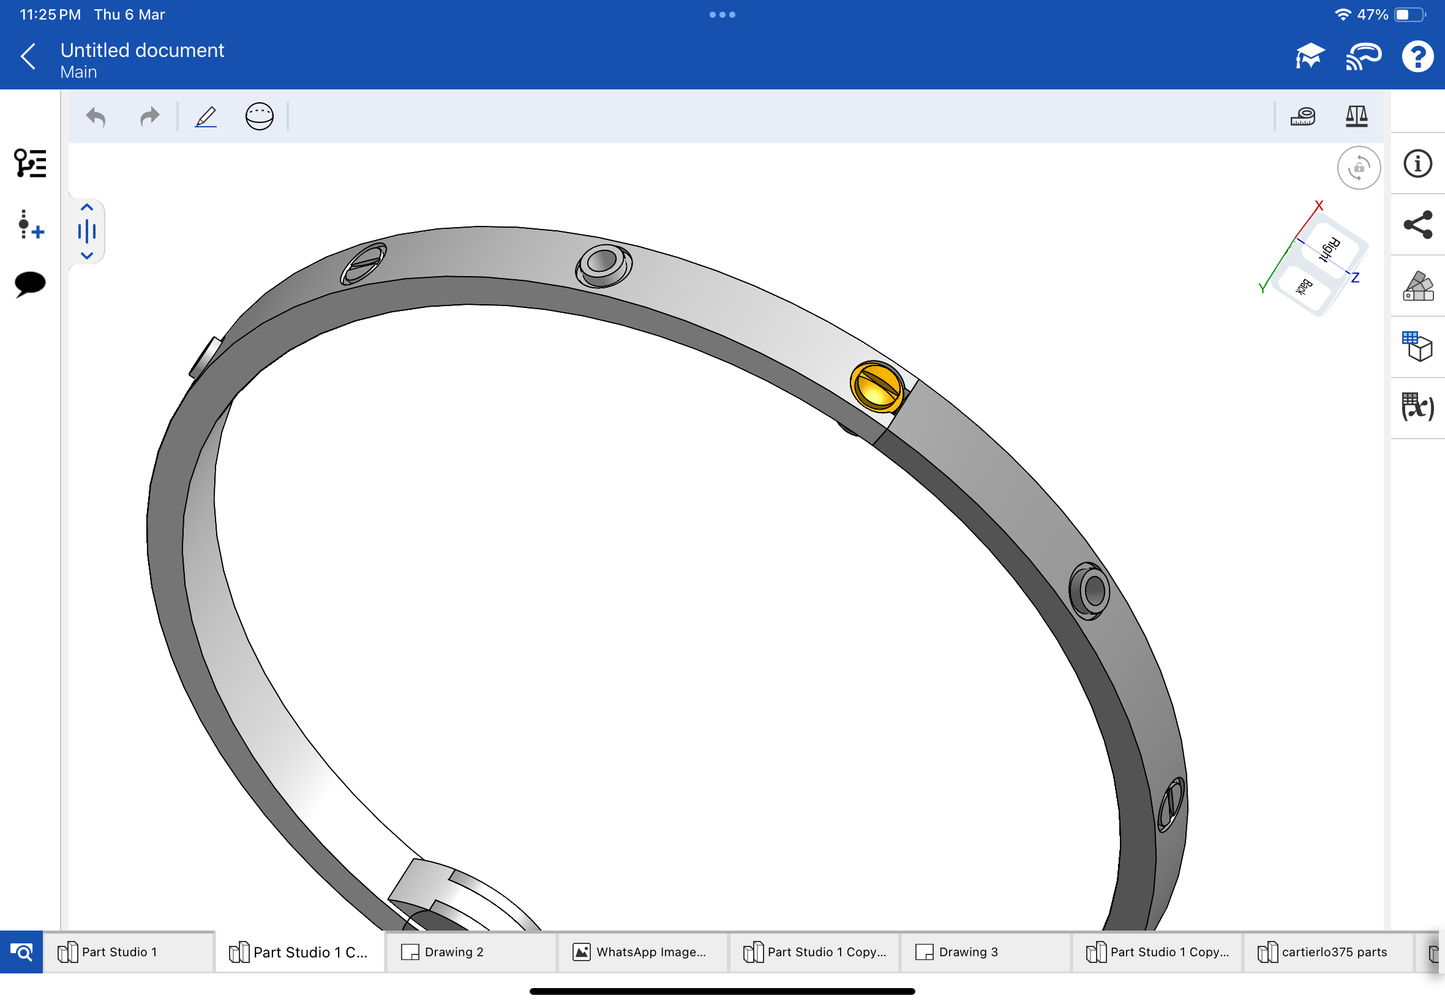Viewport: 1445px width, 1004px height.
Task: Open the Learning Center graduation cap
Action: point(1309,57)
